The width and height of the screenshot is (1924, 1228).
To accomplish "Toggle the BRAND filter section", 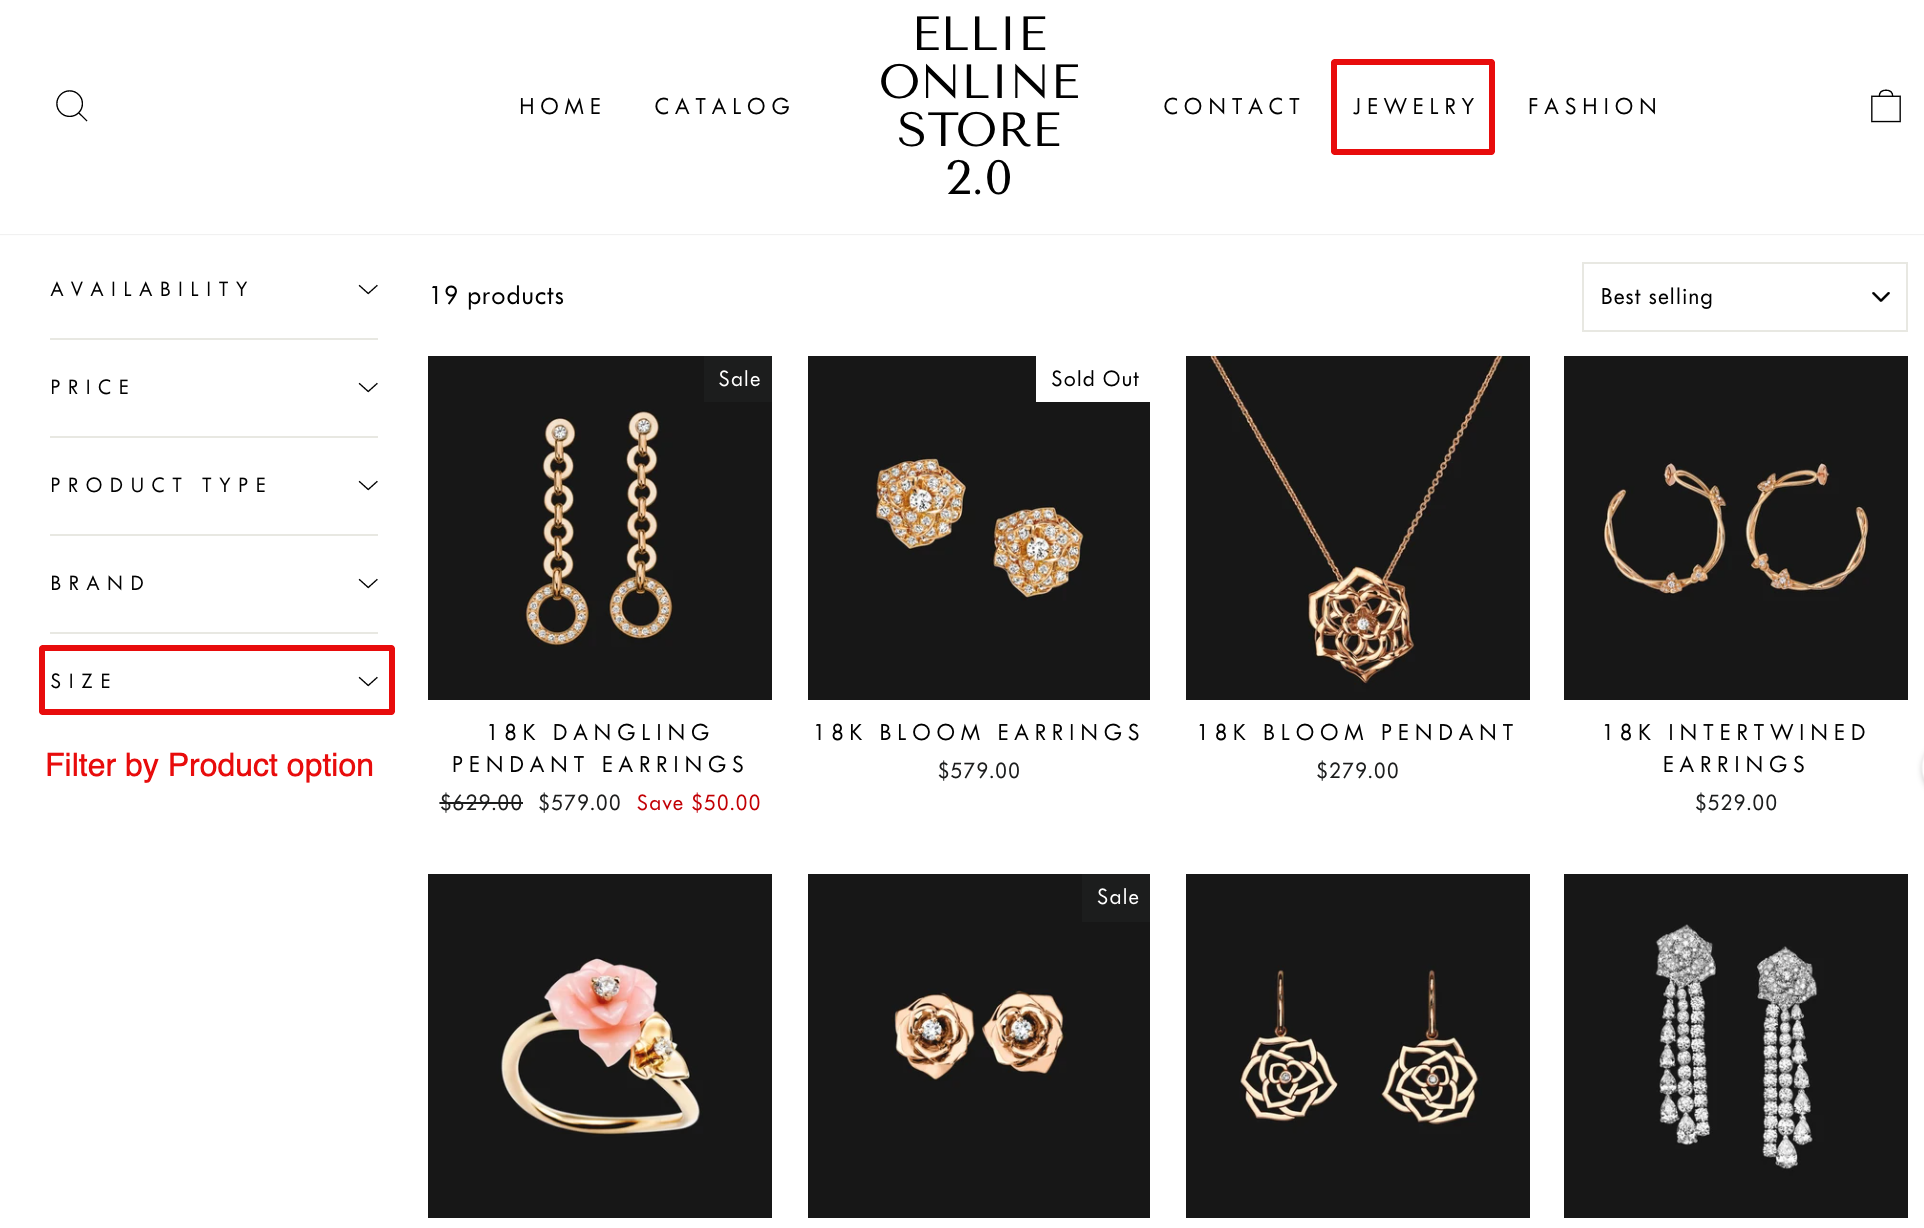I will point(215,583).
